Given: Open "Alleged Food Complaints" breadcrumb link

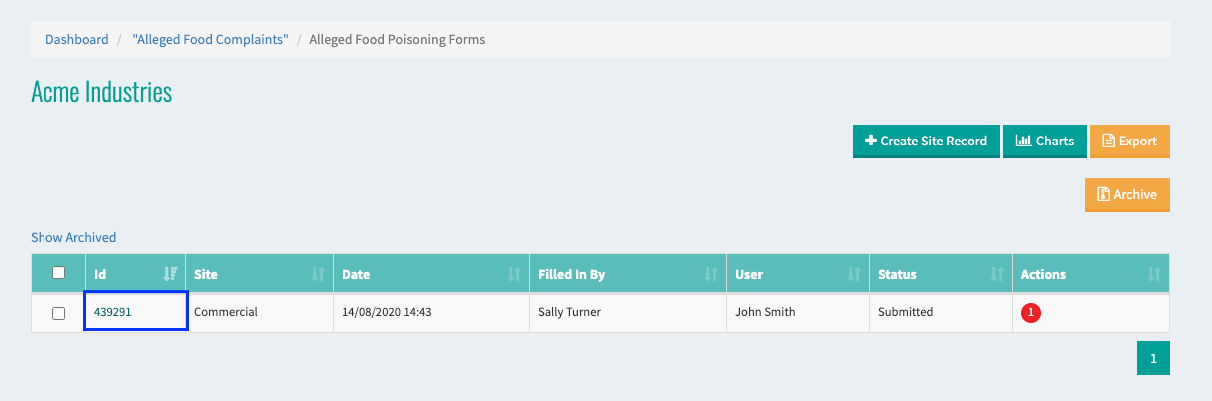Looking at the screenshot, I should point(210,40).
